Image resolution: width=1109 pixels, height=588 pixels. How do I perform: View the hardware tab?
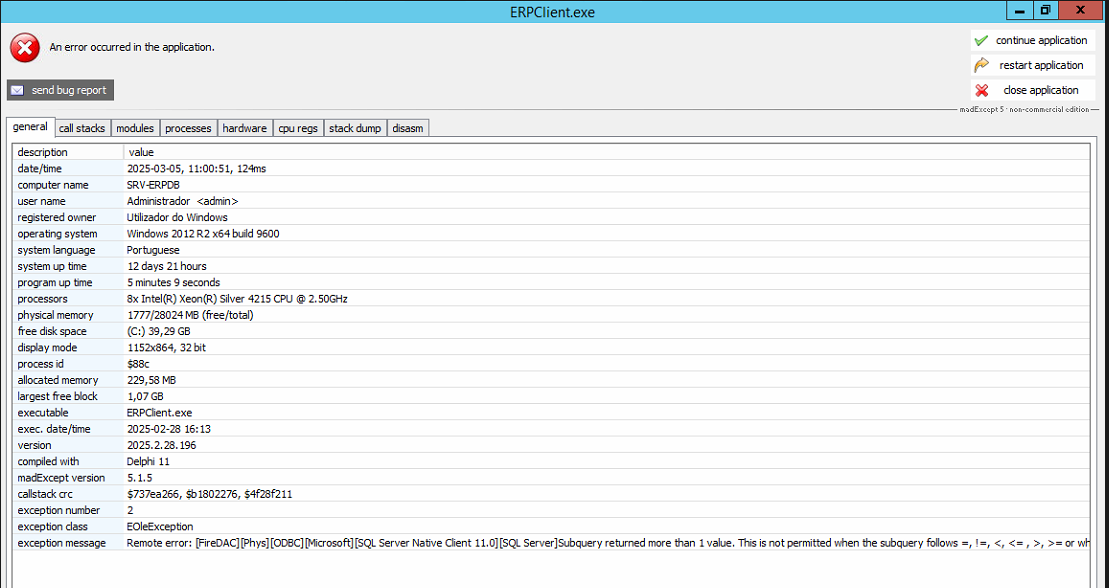245,128
